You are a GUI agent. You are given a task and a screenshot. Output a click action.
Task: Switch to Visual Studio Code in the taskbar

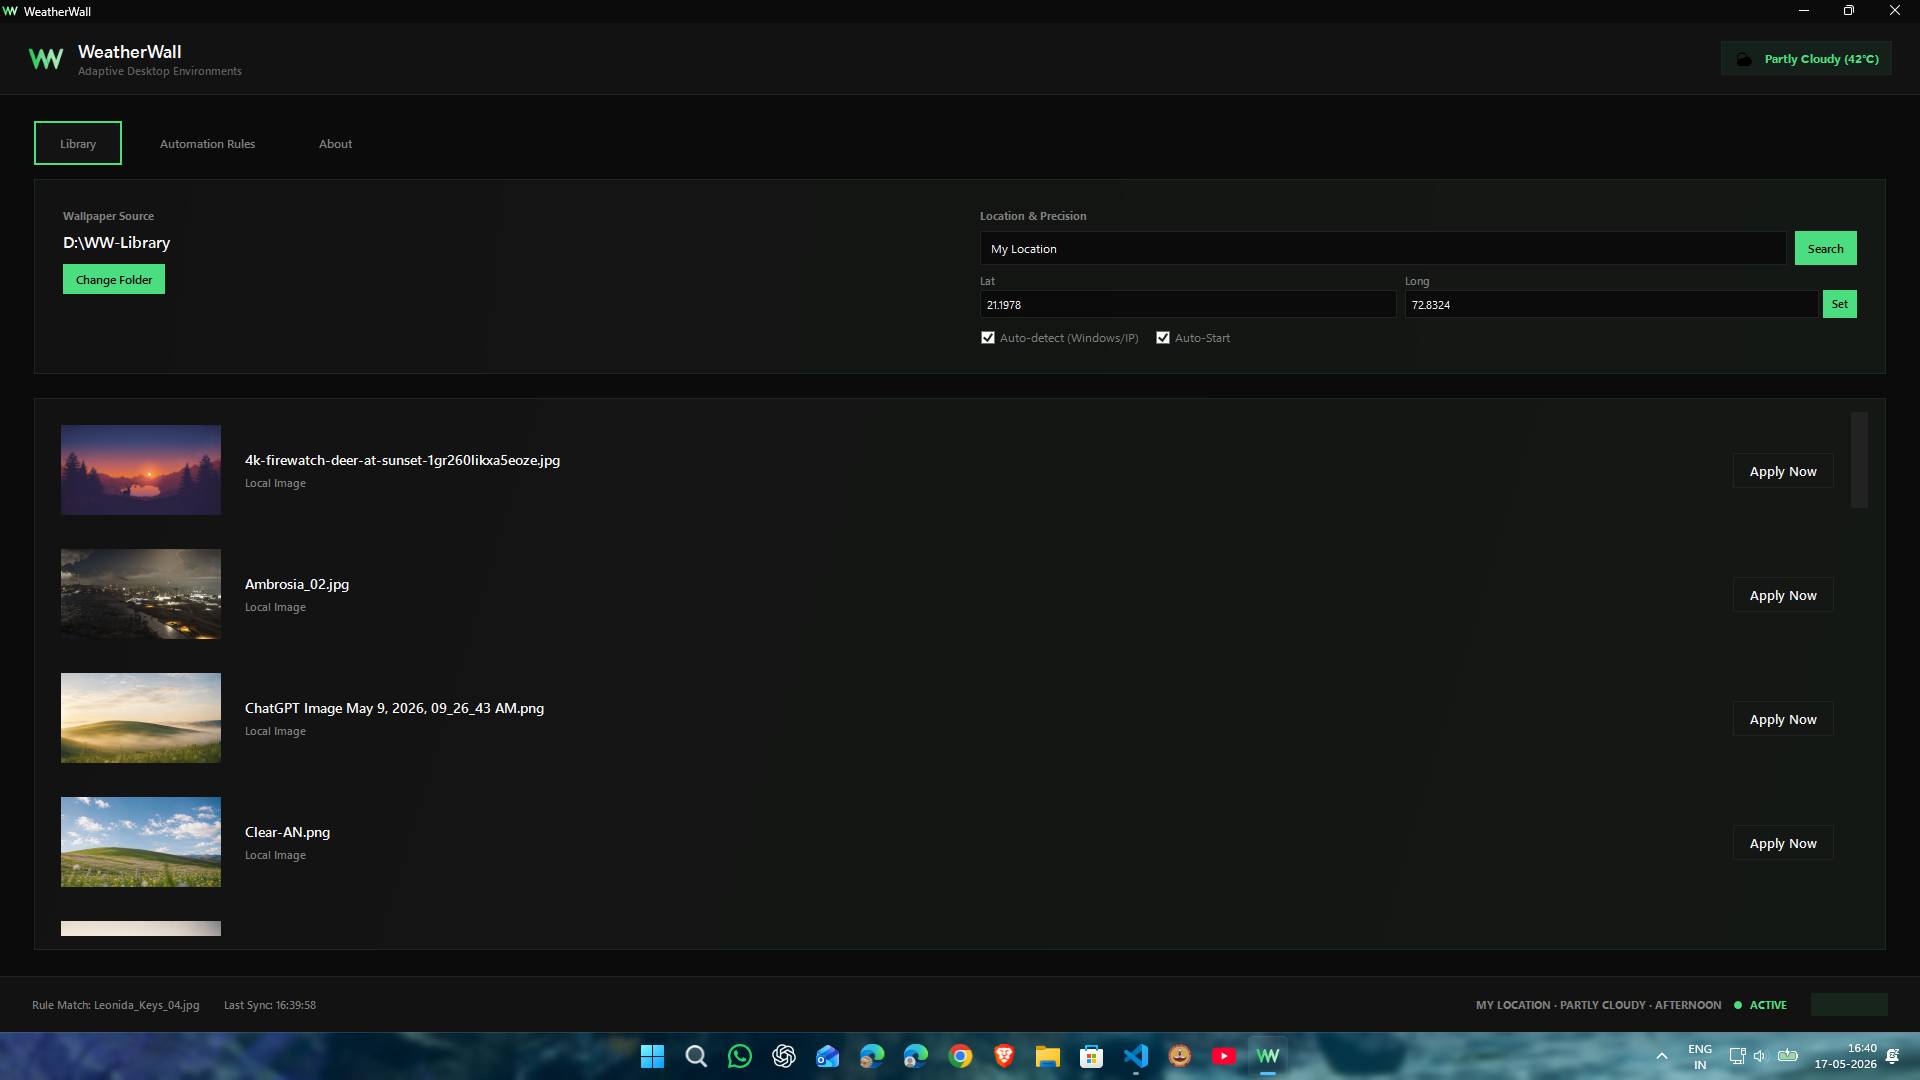pyautogui.click(x=1136, y=1056)
